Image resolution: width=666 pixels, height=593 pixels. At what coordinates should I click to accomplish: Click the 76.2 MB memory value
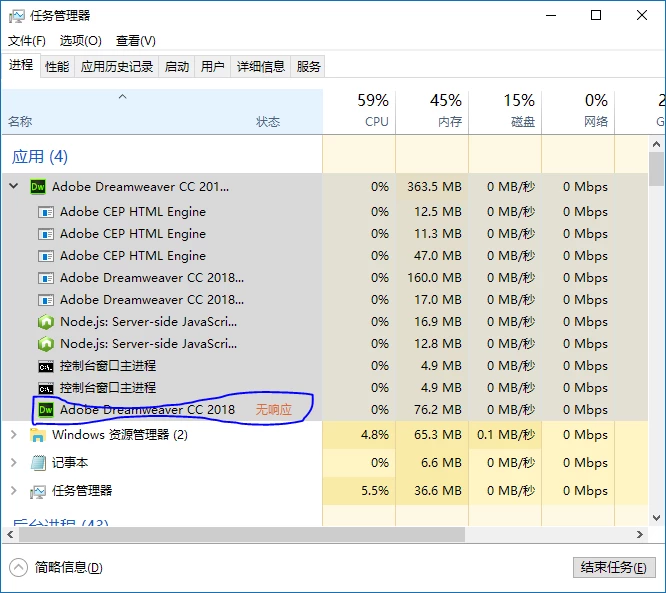pos(437,410)
